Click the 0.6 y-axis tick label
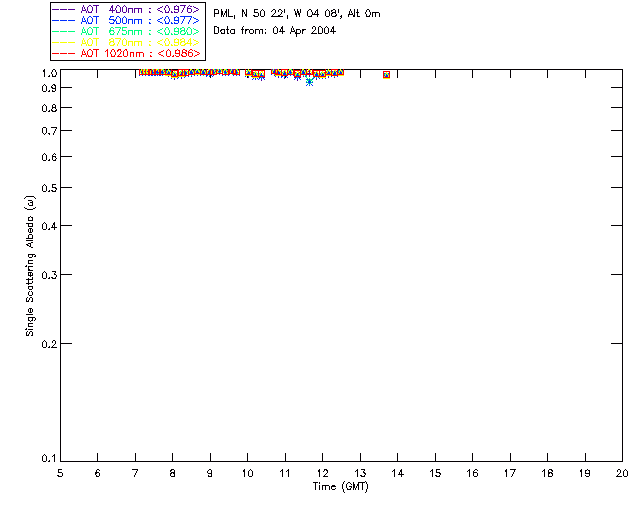 49,157
